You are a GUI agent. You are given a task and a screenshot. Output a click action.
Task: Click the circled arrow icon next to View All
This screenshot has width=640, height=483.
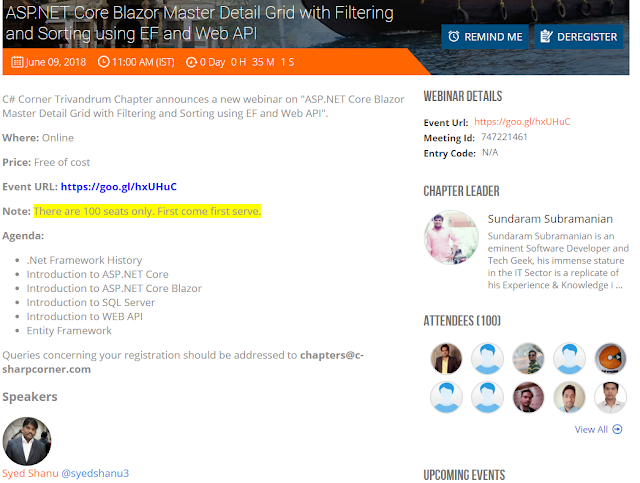click(x=617, y=429)
